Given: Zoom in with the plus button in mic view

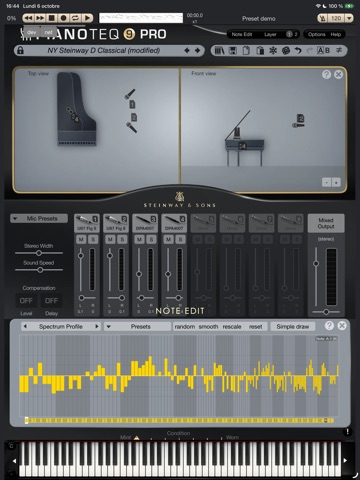Looking at the screenshot, I should pos(336,182).
